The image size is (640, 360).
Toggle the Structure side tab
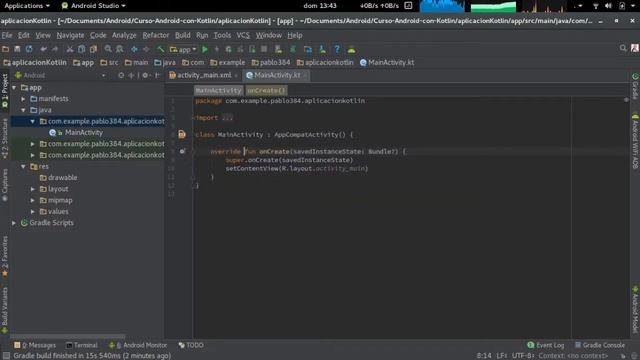(x=5, y=139)
